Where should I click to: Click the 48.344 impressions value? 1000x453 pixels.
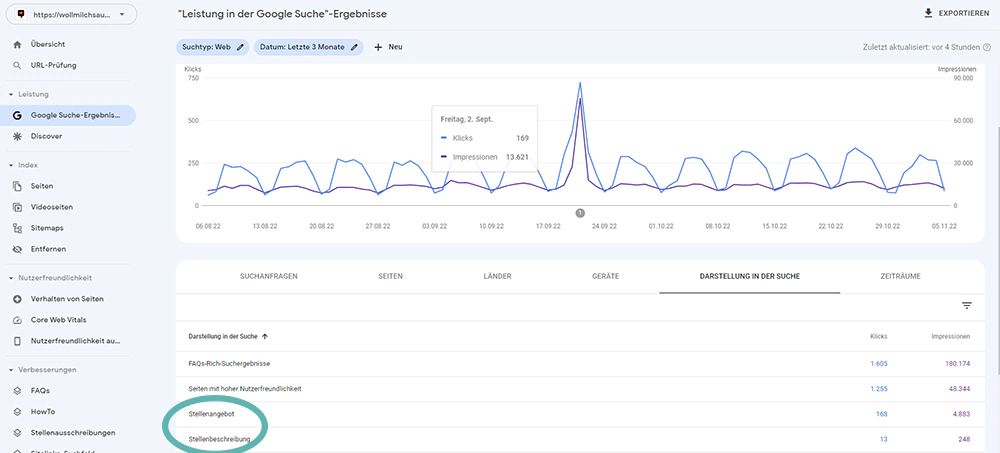click(x=960, y=389)
